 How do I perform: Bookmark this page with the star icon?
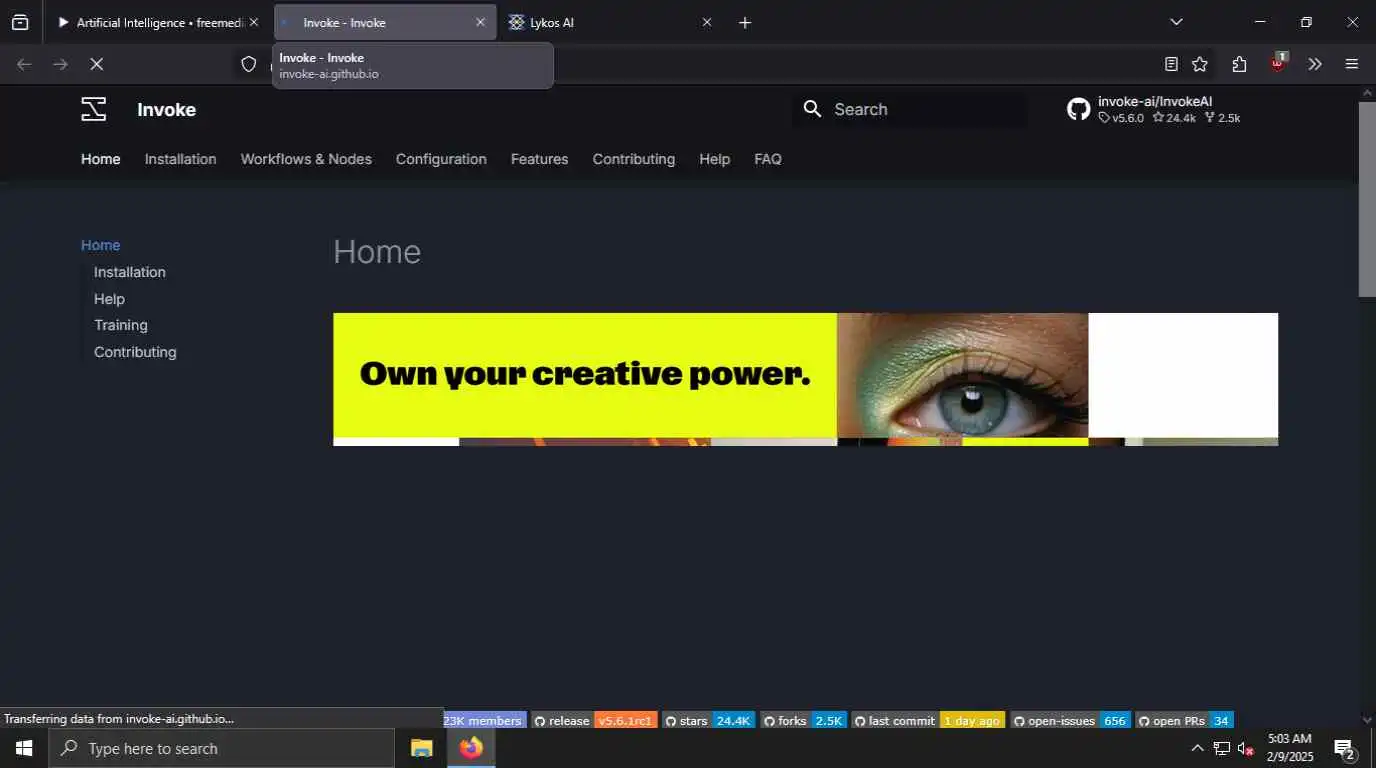coord(1200,64)
